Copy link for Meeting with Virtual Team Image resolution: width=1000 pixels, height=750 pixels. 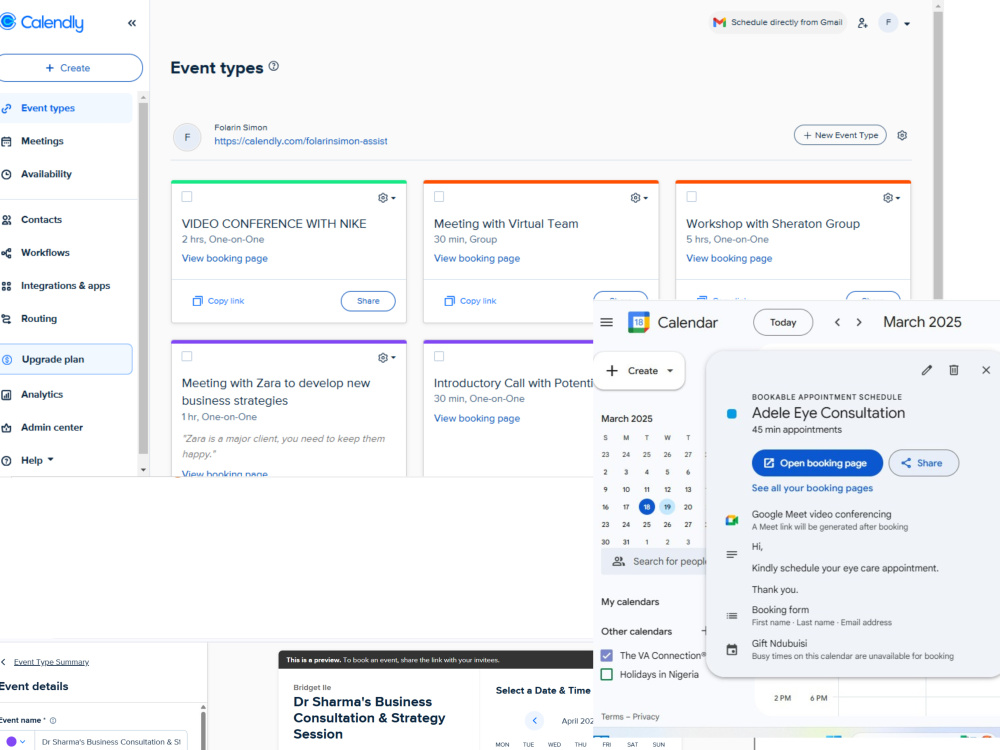[471, 301]
